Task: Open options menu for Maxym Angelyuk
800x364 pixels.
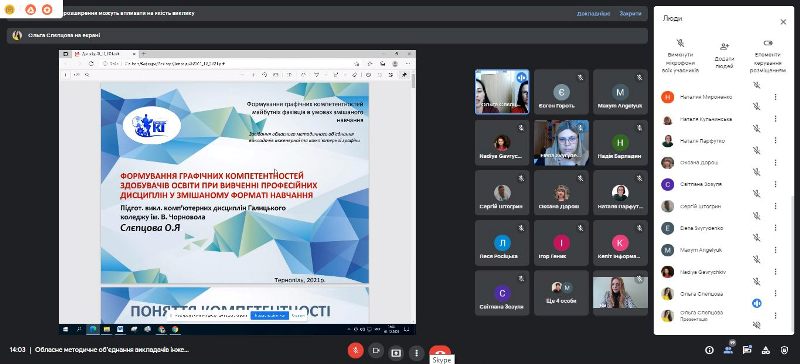Action: click(x=776, y=250)
